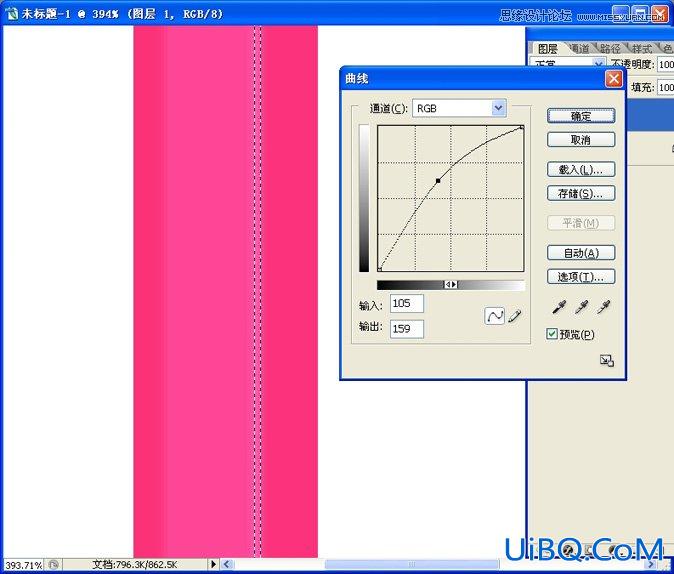Viewport: 674px width, 574px height.
Task: Expand the status bar document info arrow
Action: (213, 564)
